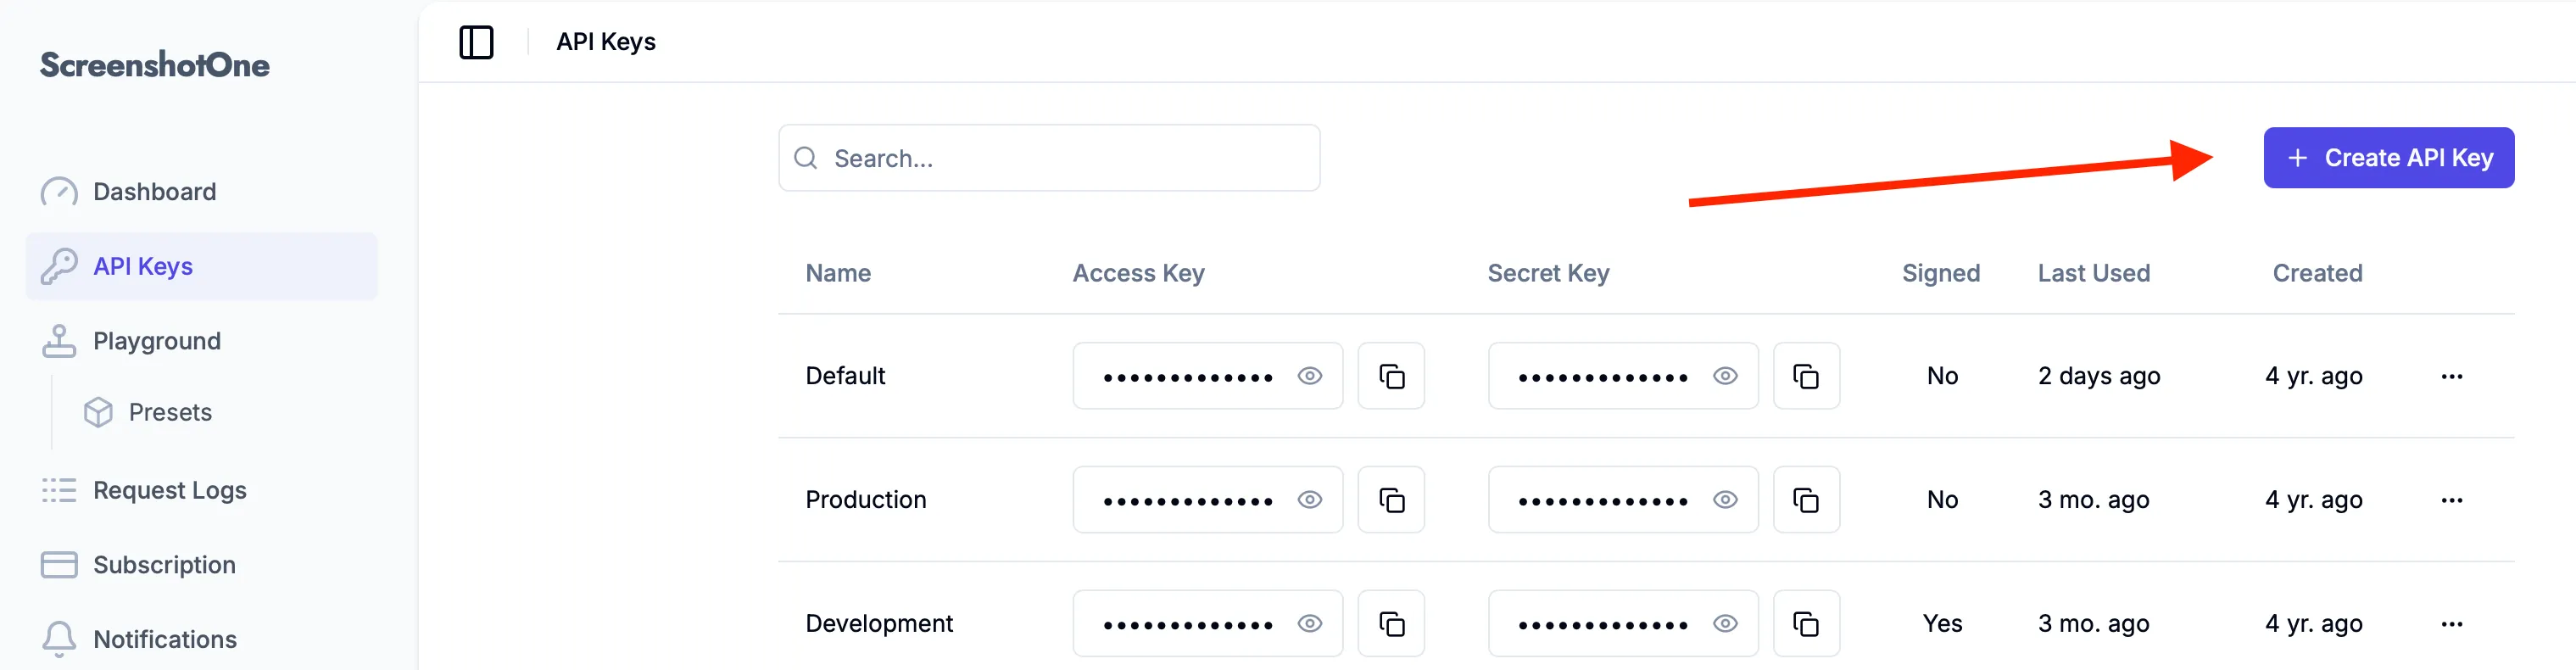Reveal the Default access key value
This screenshot has height=670, width=2576.
(x=1310, y=376)
